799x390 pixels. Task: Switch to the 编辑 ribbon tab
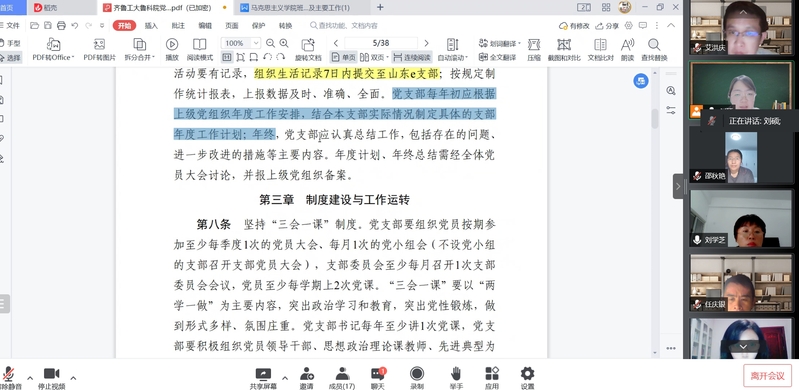tap(205, 25)
